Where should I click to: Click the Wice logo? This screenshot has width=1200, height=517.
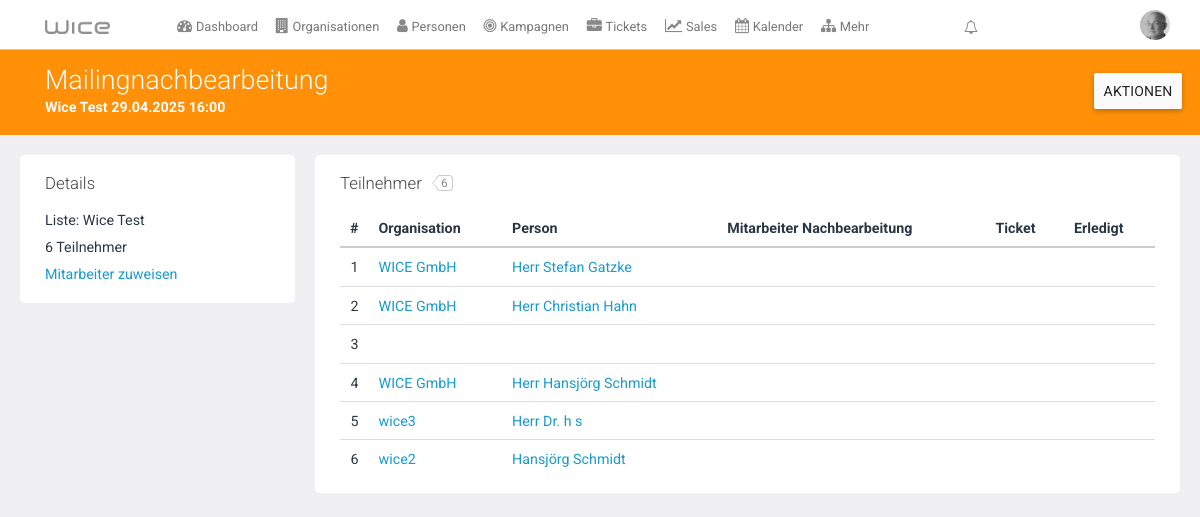(77, 27)
